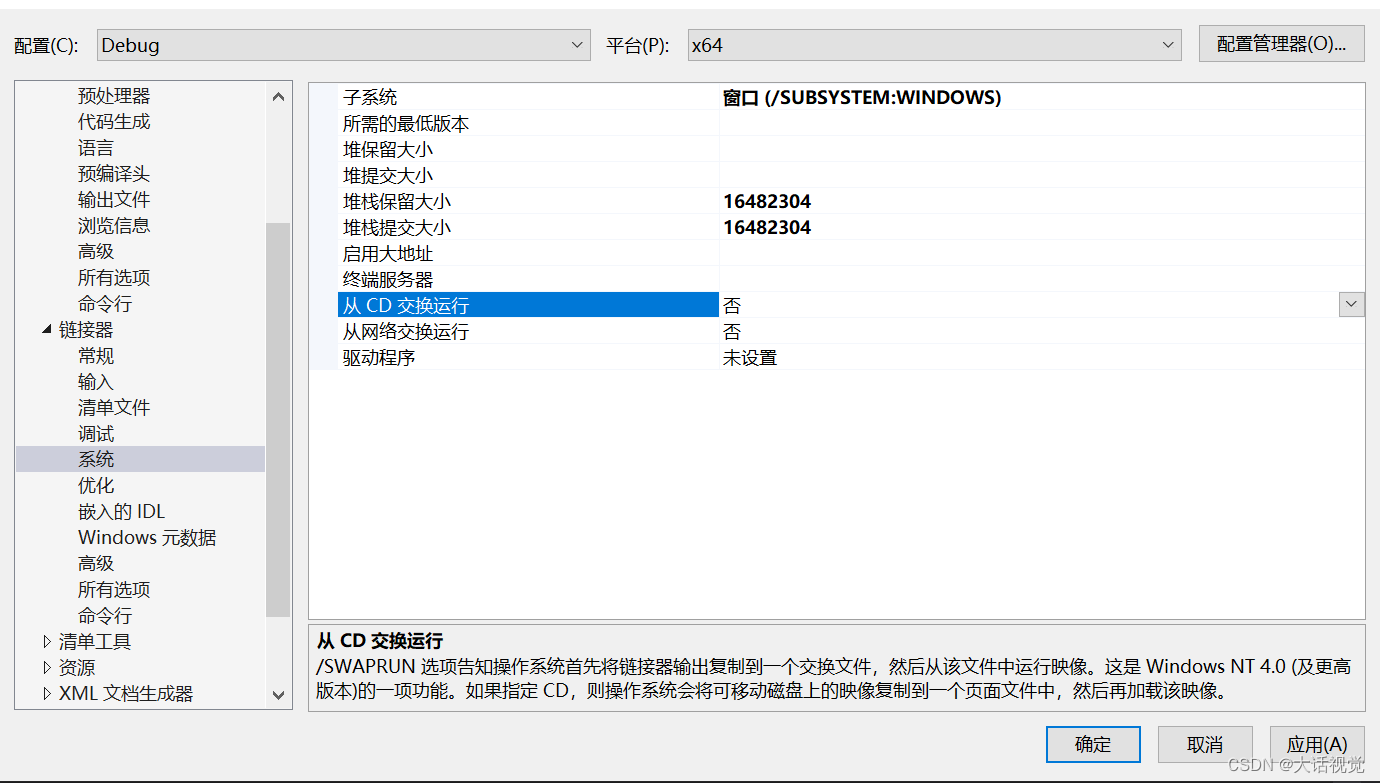Click the 取消 button
The width and height of the screenshot is (1380, 783).
1205,744
